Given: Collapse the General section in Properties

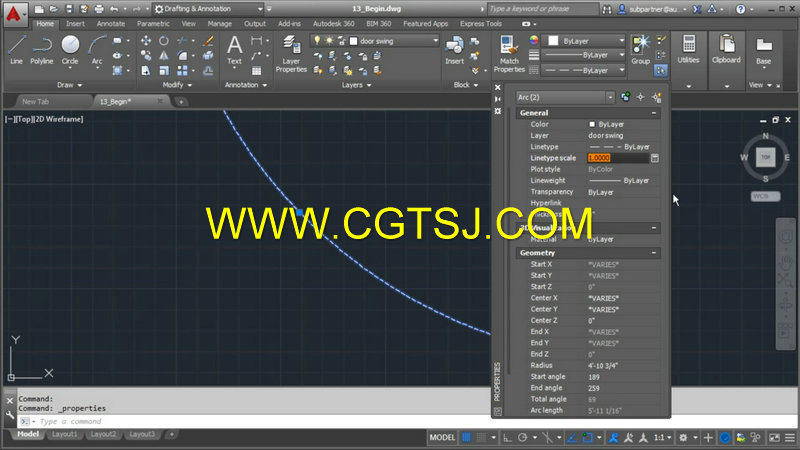Looking at the screenshot, I should (654, 113).
